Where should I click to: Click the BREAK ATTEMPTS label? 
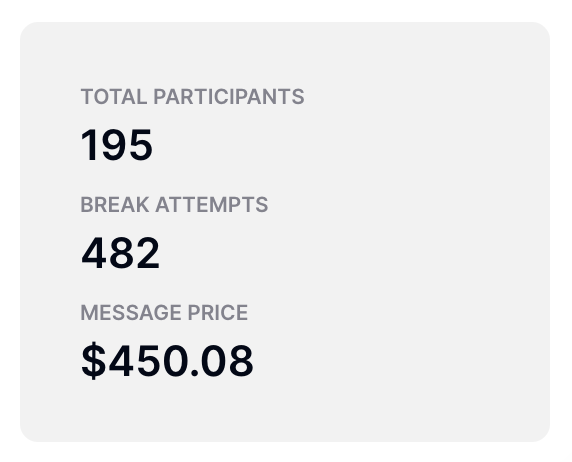point(174,204)
